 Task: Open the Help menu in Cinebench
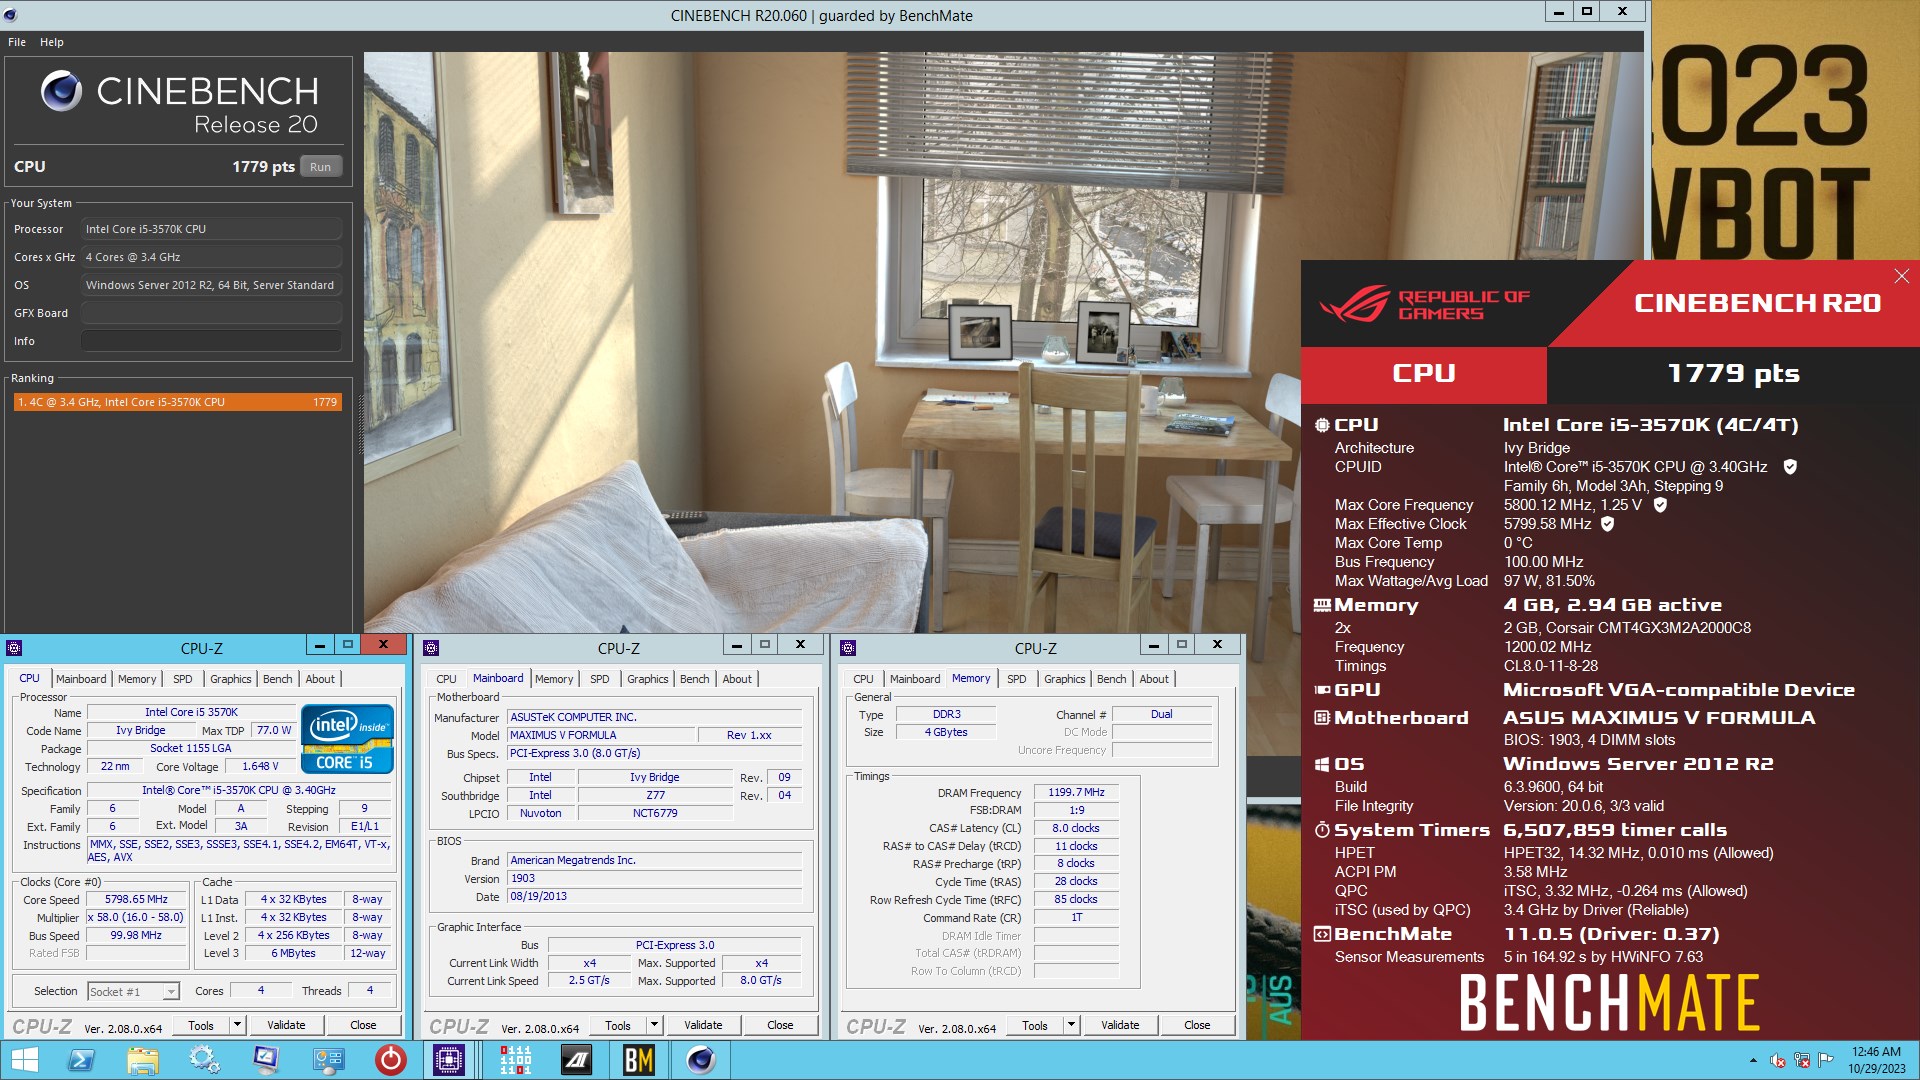(x=52, y=42)
